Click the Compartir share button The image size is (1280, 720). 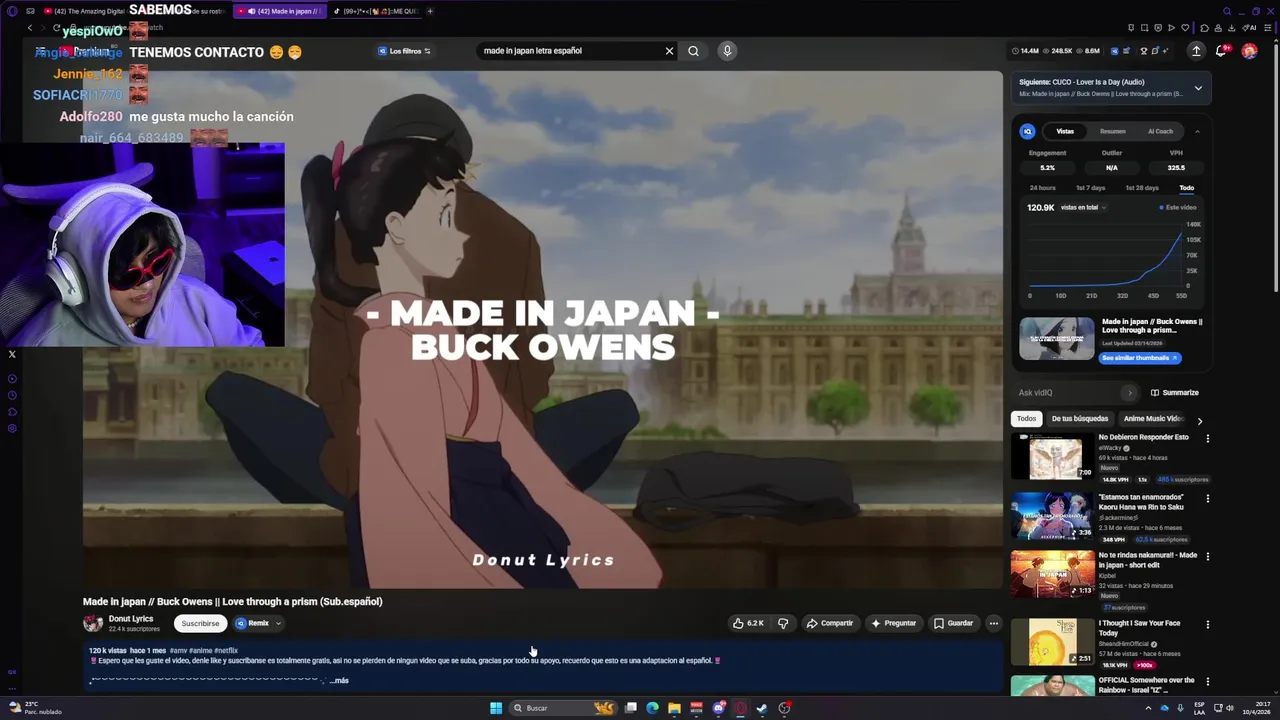(x=830, y=623)
